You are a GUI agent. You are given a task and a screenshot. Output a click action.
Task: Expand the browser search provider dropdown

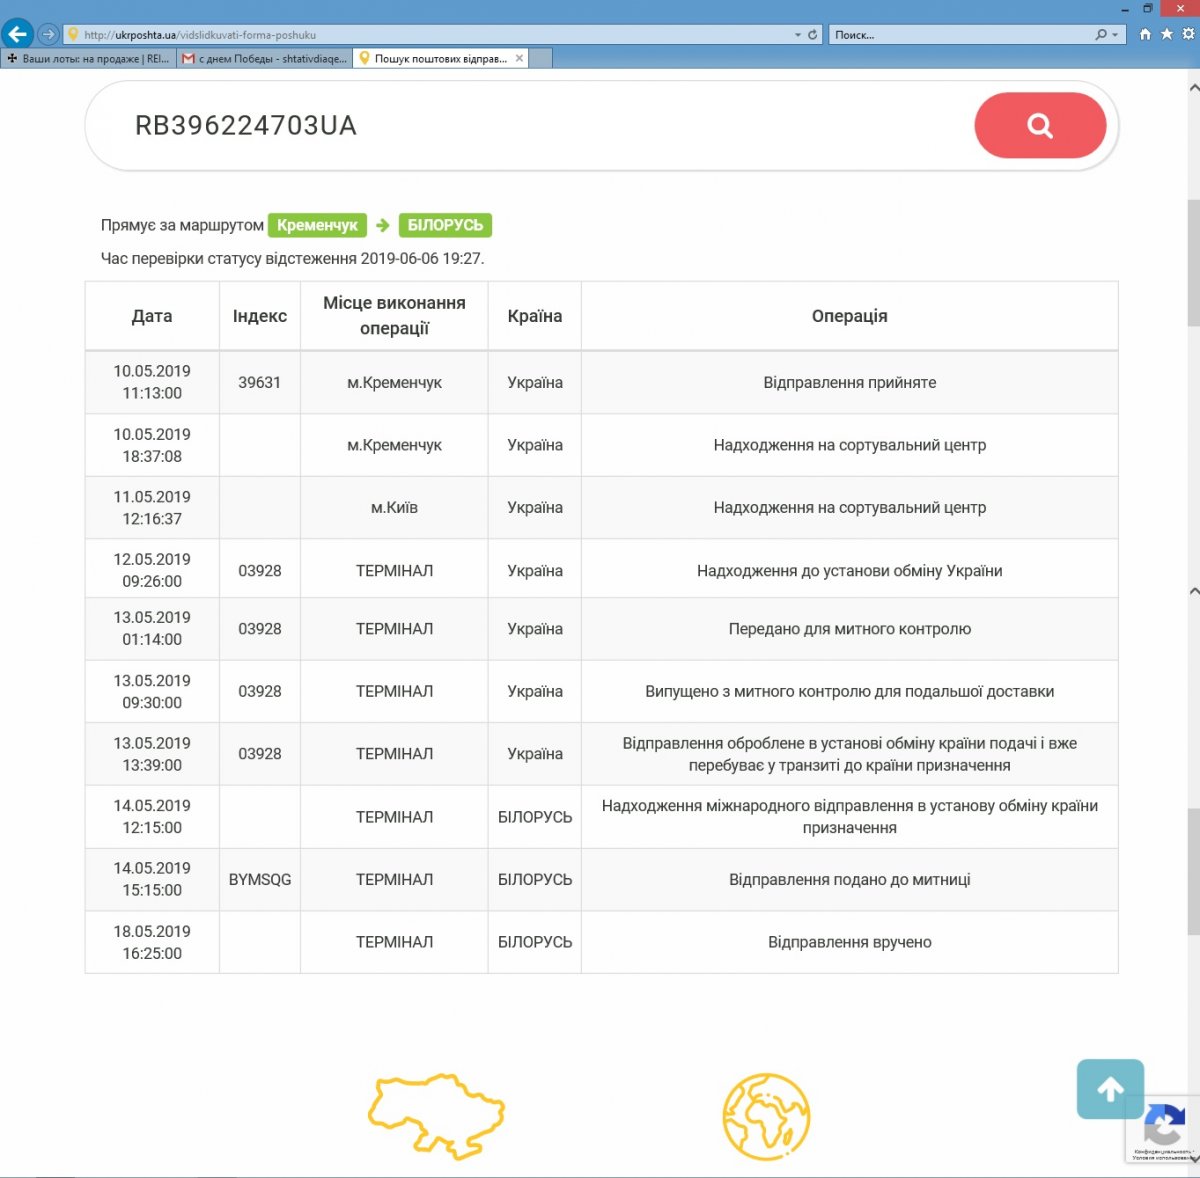point(1115,35)
